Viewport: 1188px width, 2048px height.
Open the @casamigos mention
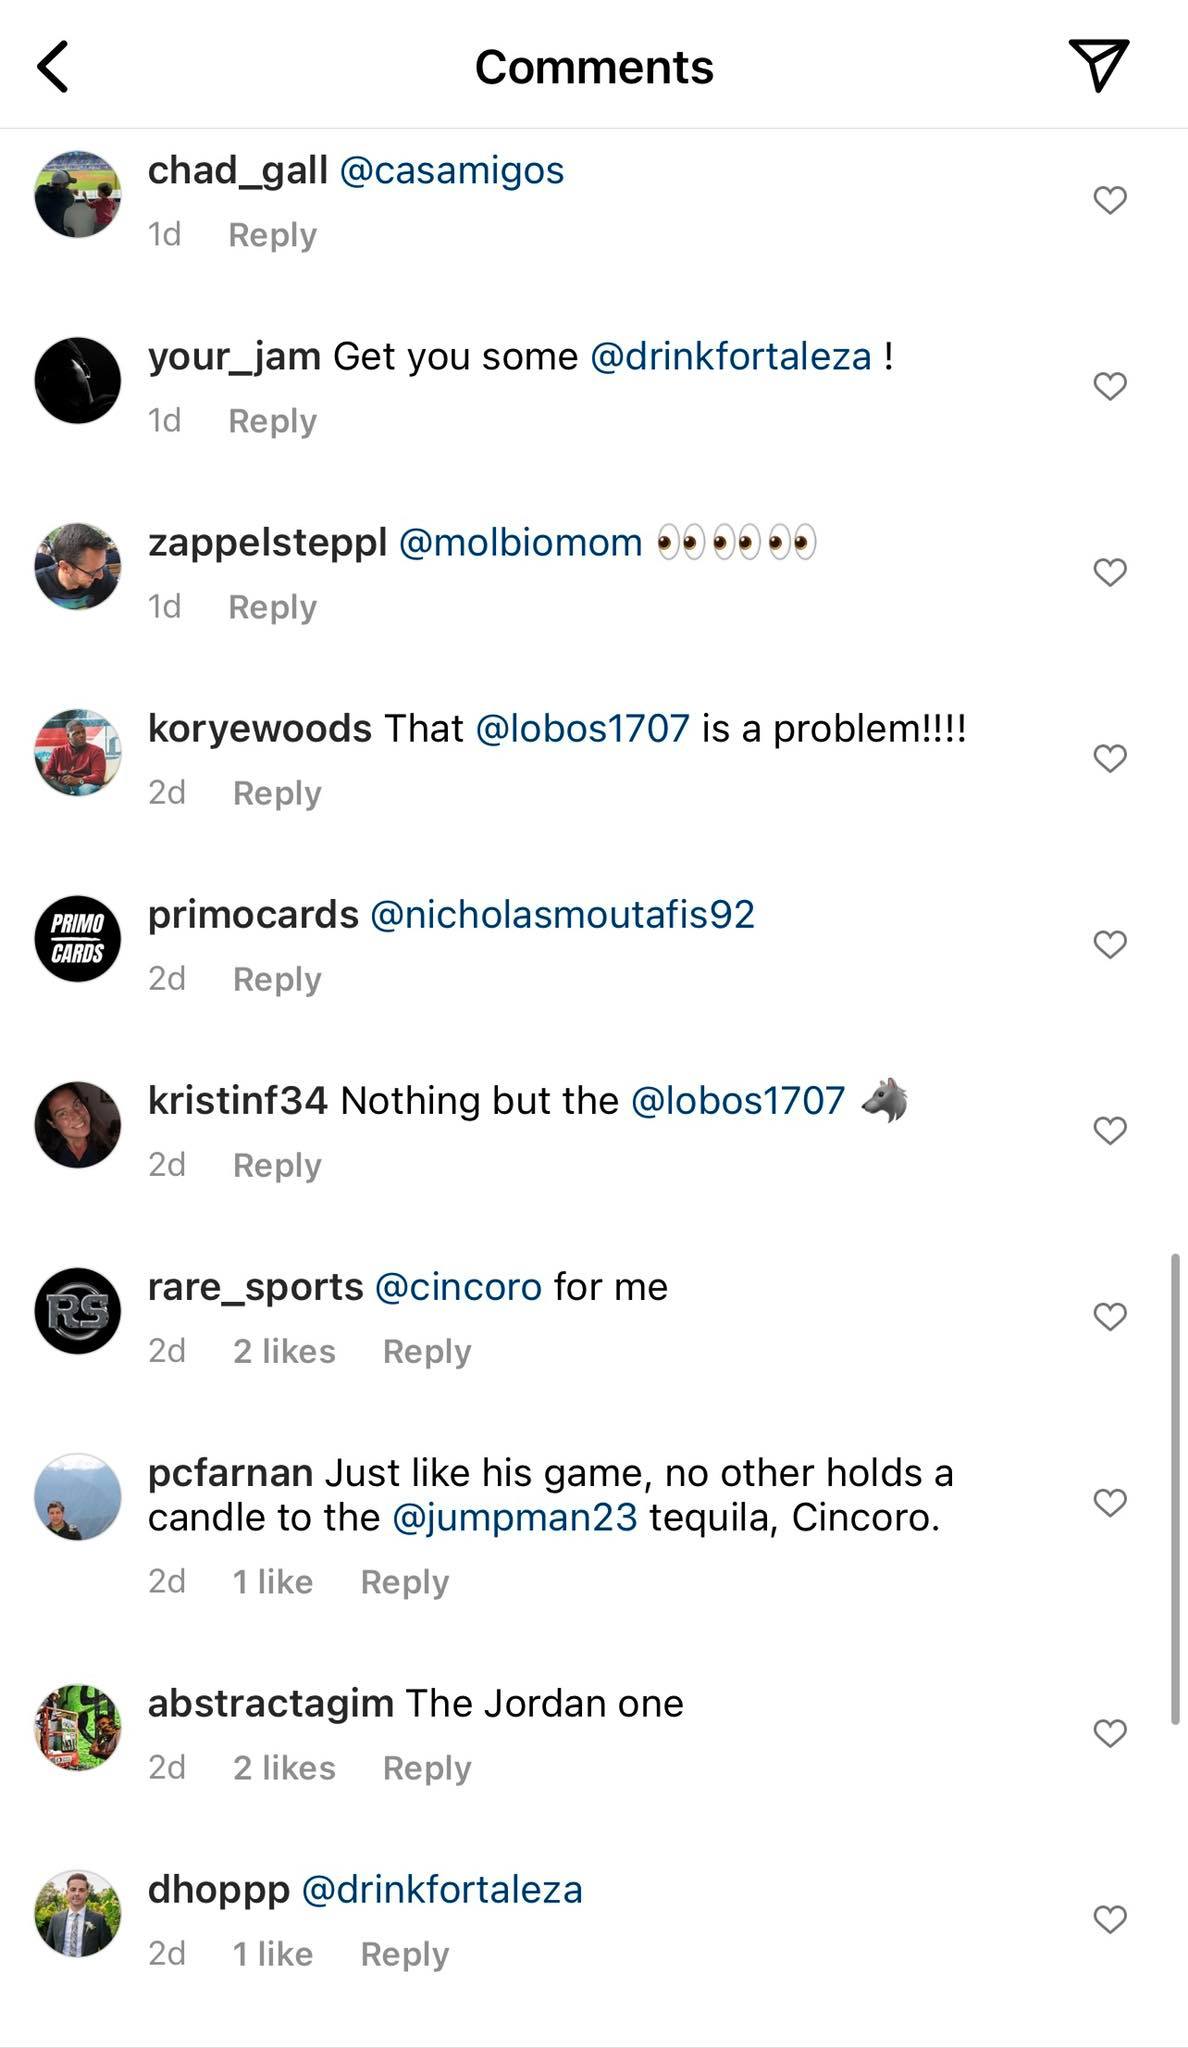click(452, 171)
